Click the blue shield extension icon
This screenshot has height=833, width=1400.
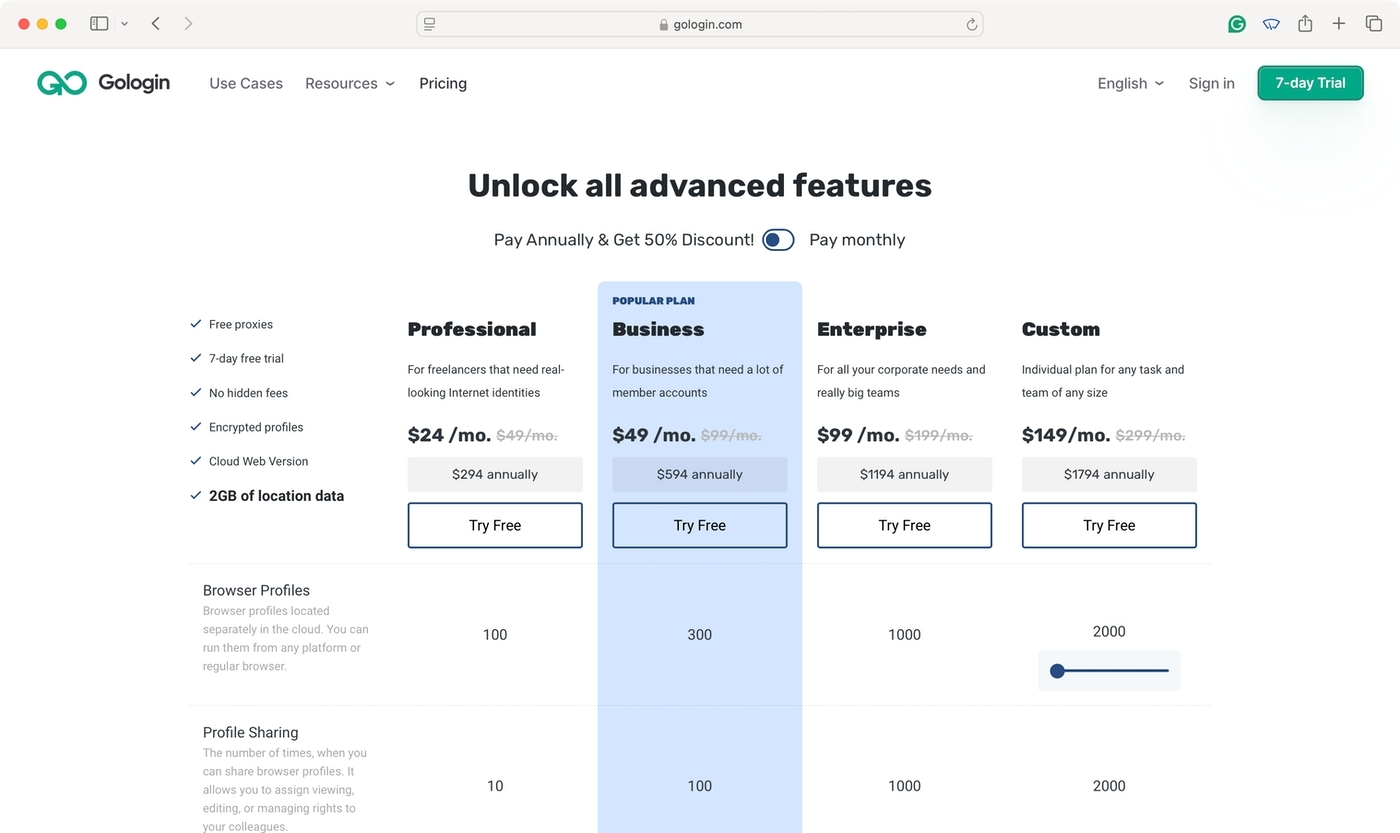[x=1271, y=24]
